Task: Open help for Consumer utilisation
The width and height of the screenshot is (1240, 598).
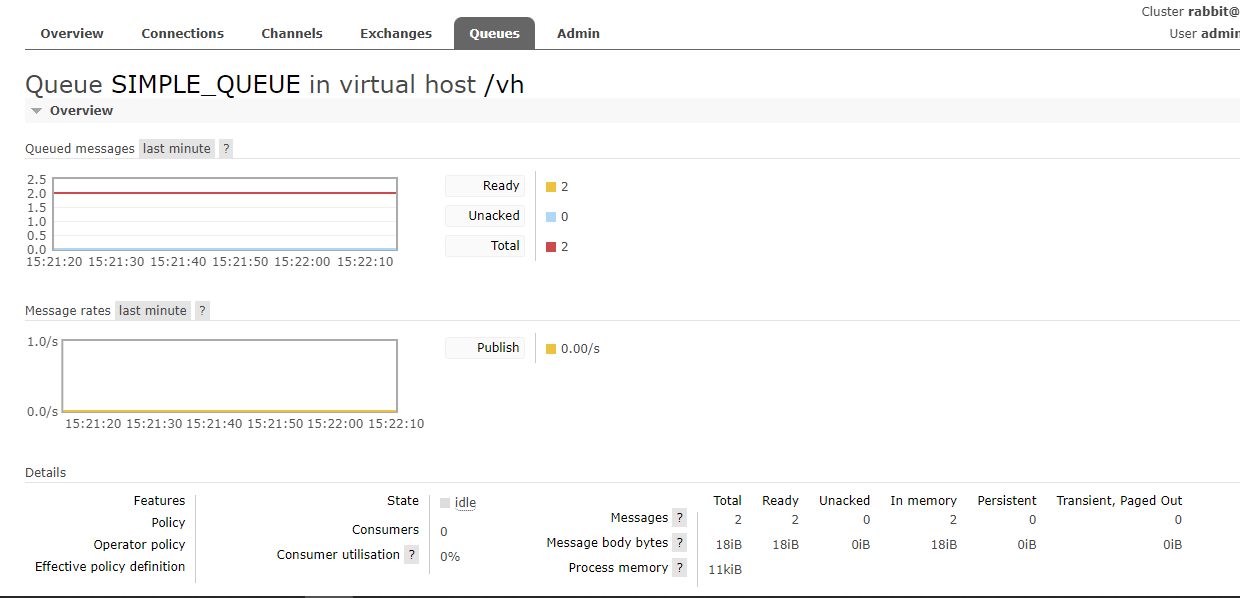Action: pyautogui.click(x=411, y=555)
